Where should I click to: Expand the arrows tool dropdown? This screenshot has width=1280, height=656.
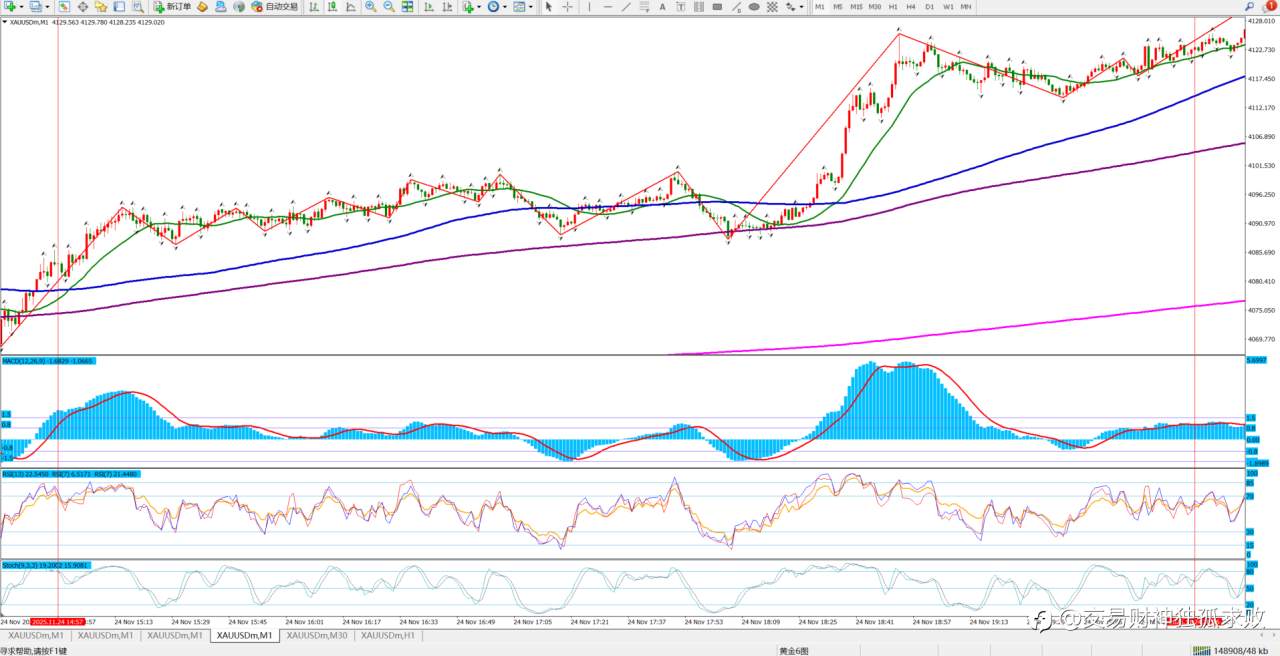(x=802, y=6)
